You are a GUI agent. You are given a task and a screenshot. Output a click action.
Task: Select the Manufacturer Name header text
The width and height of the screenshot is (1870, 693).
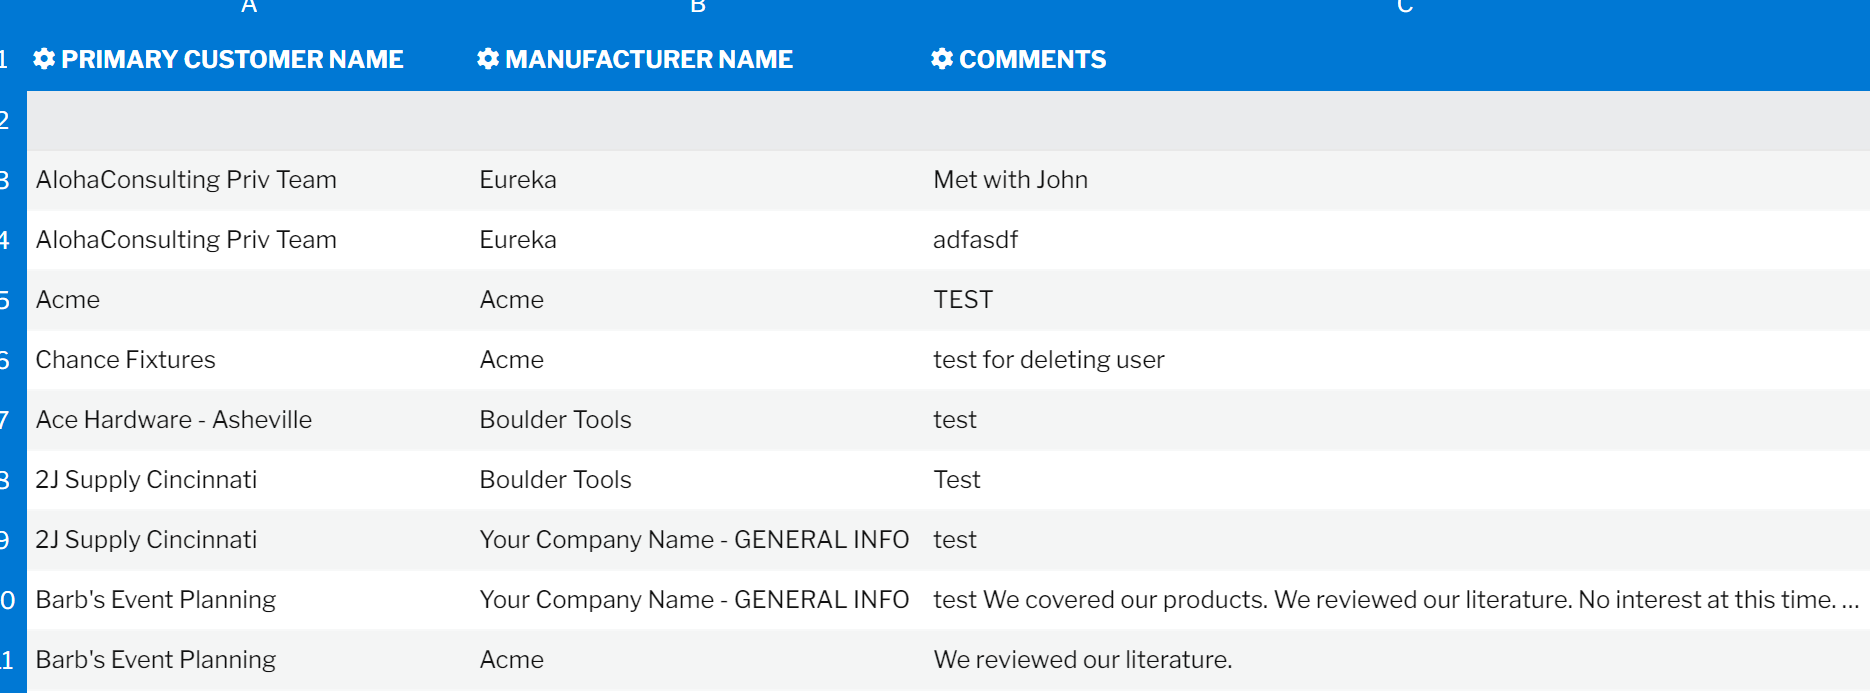tap(649, 59)
